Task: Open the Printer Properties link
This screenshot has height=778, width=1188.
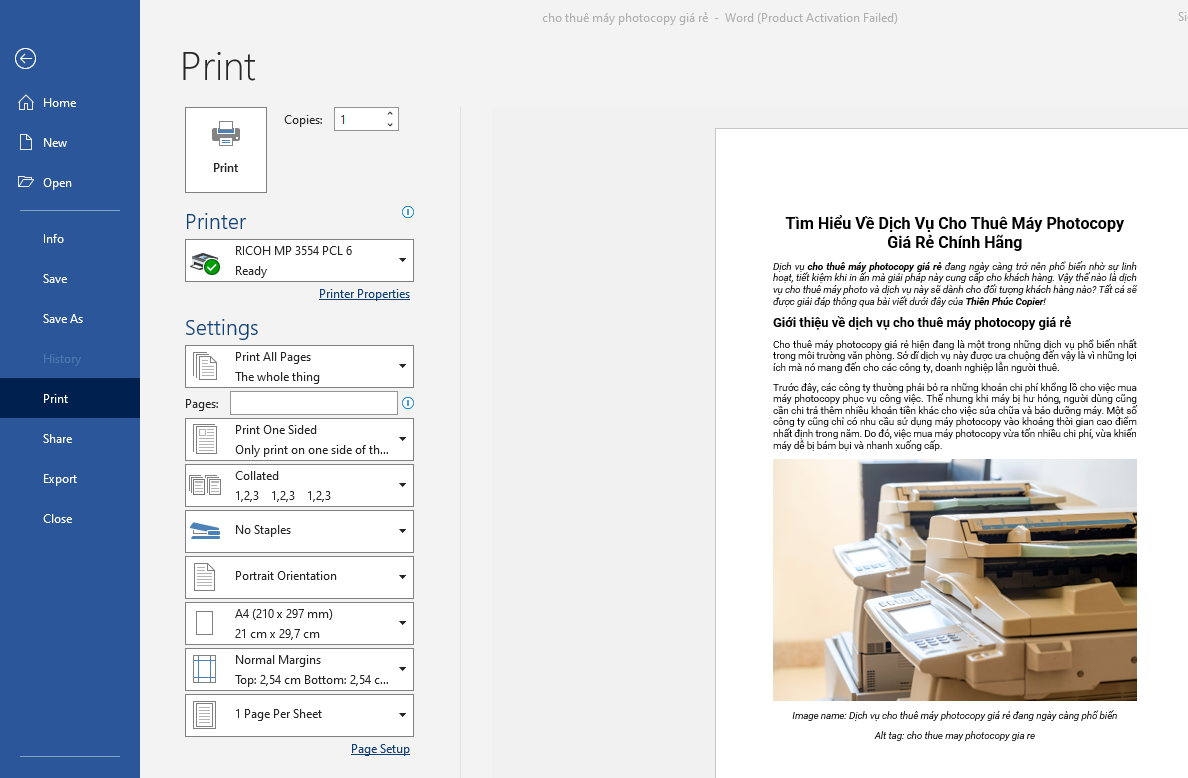Action: click(364, 294)
